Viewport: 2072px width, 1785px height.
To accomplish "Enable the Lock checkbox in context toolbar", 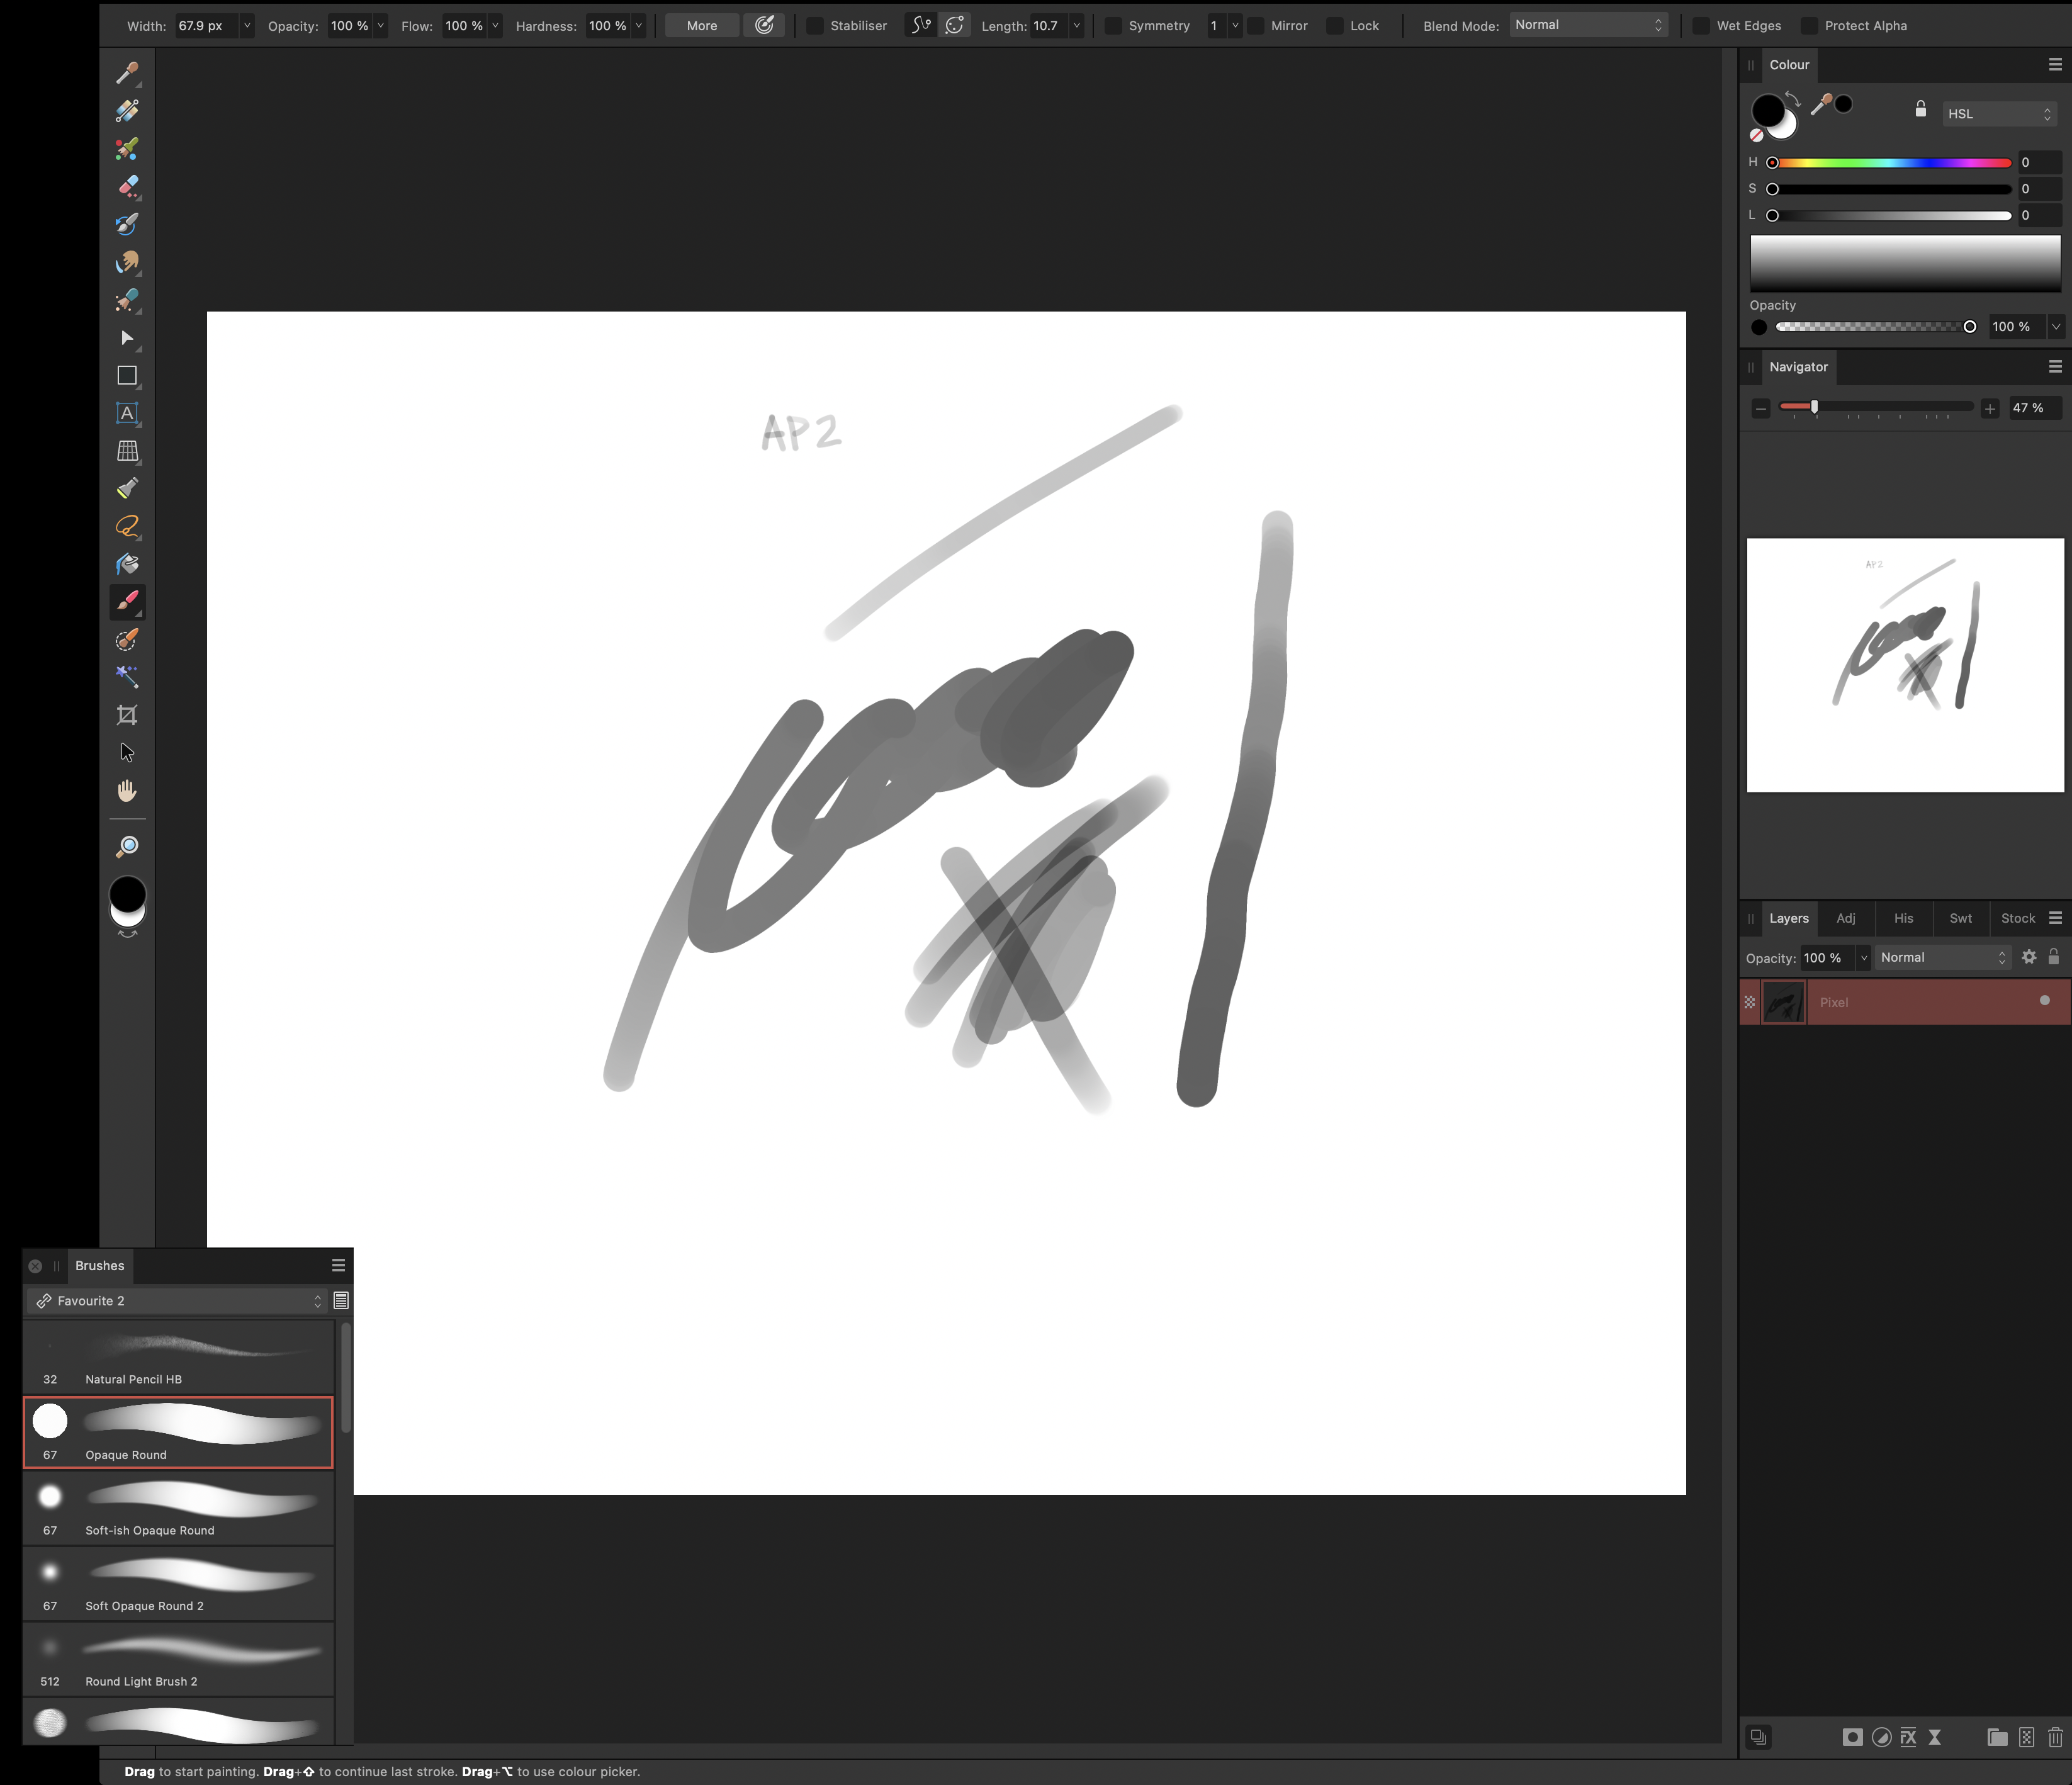I will (1335, 26).
